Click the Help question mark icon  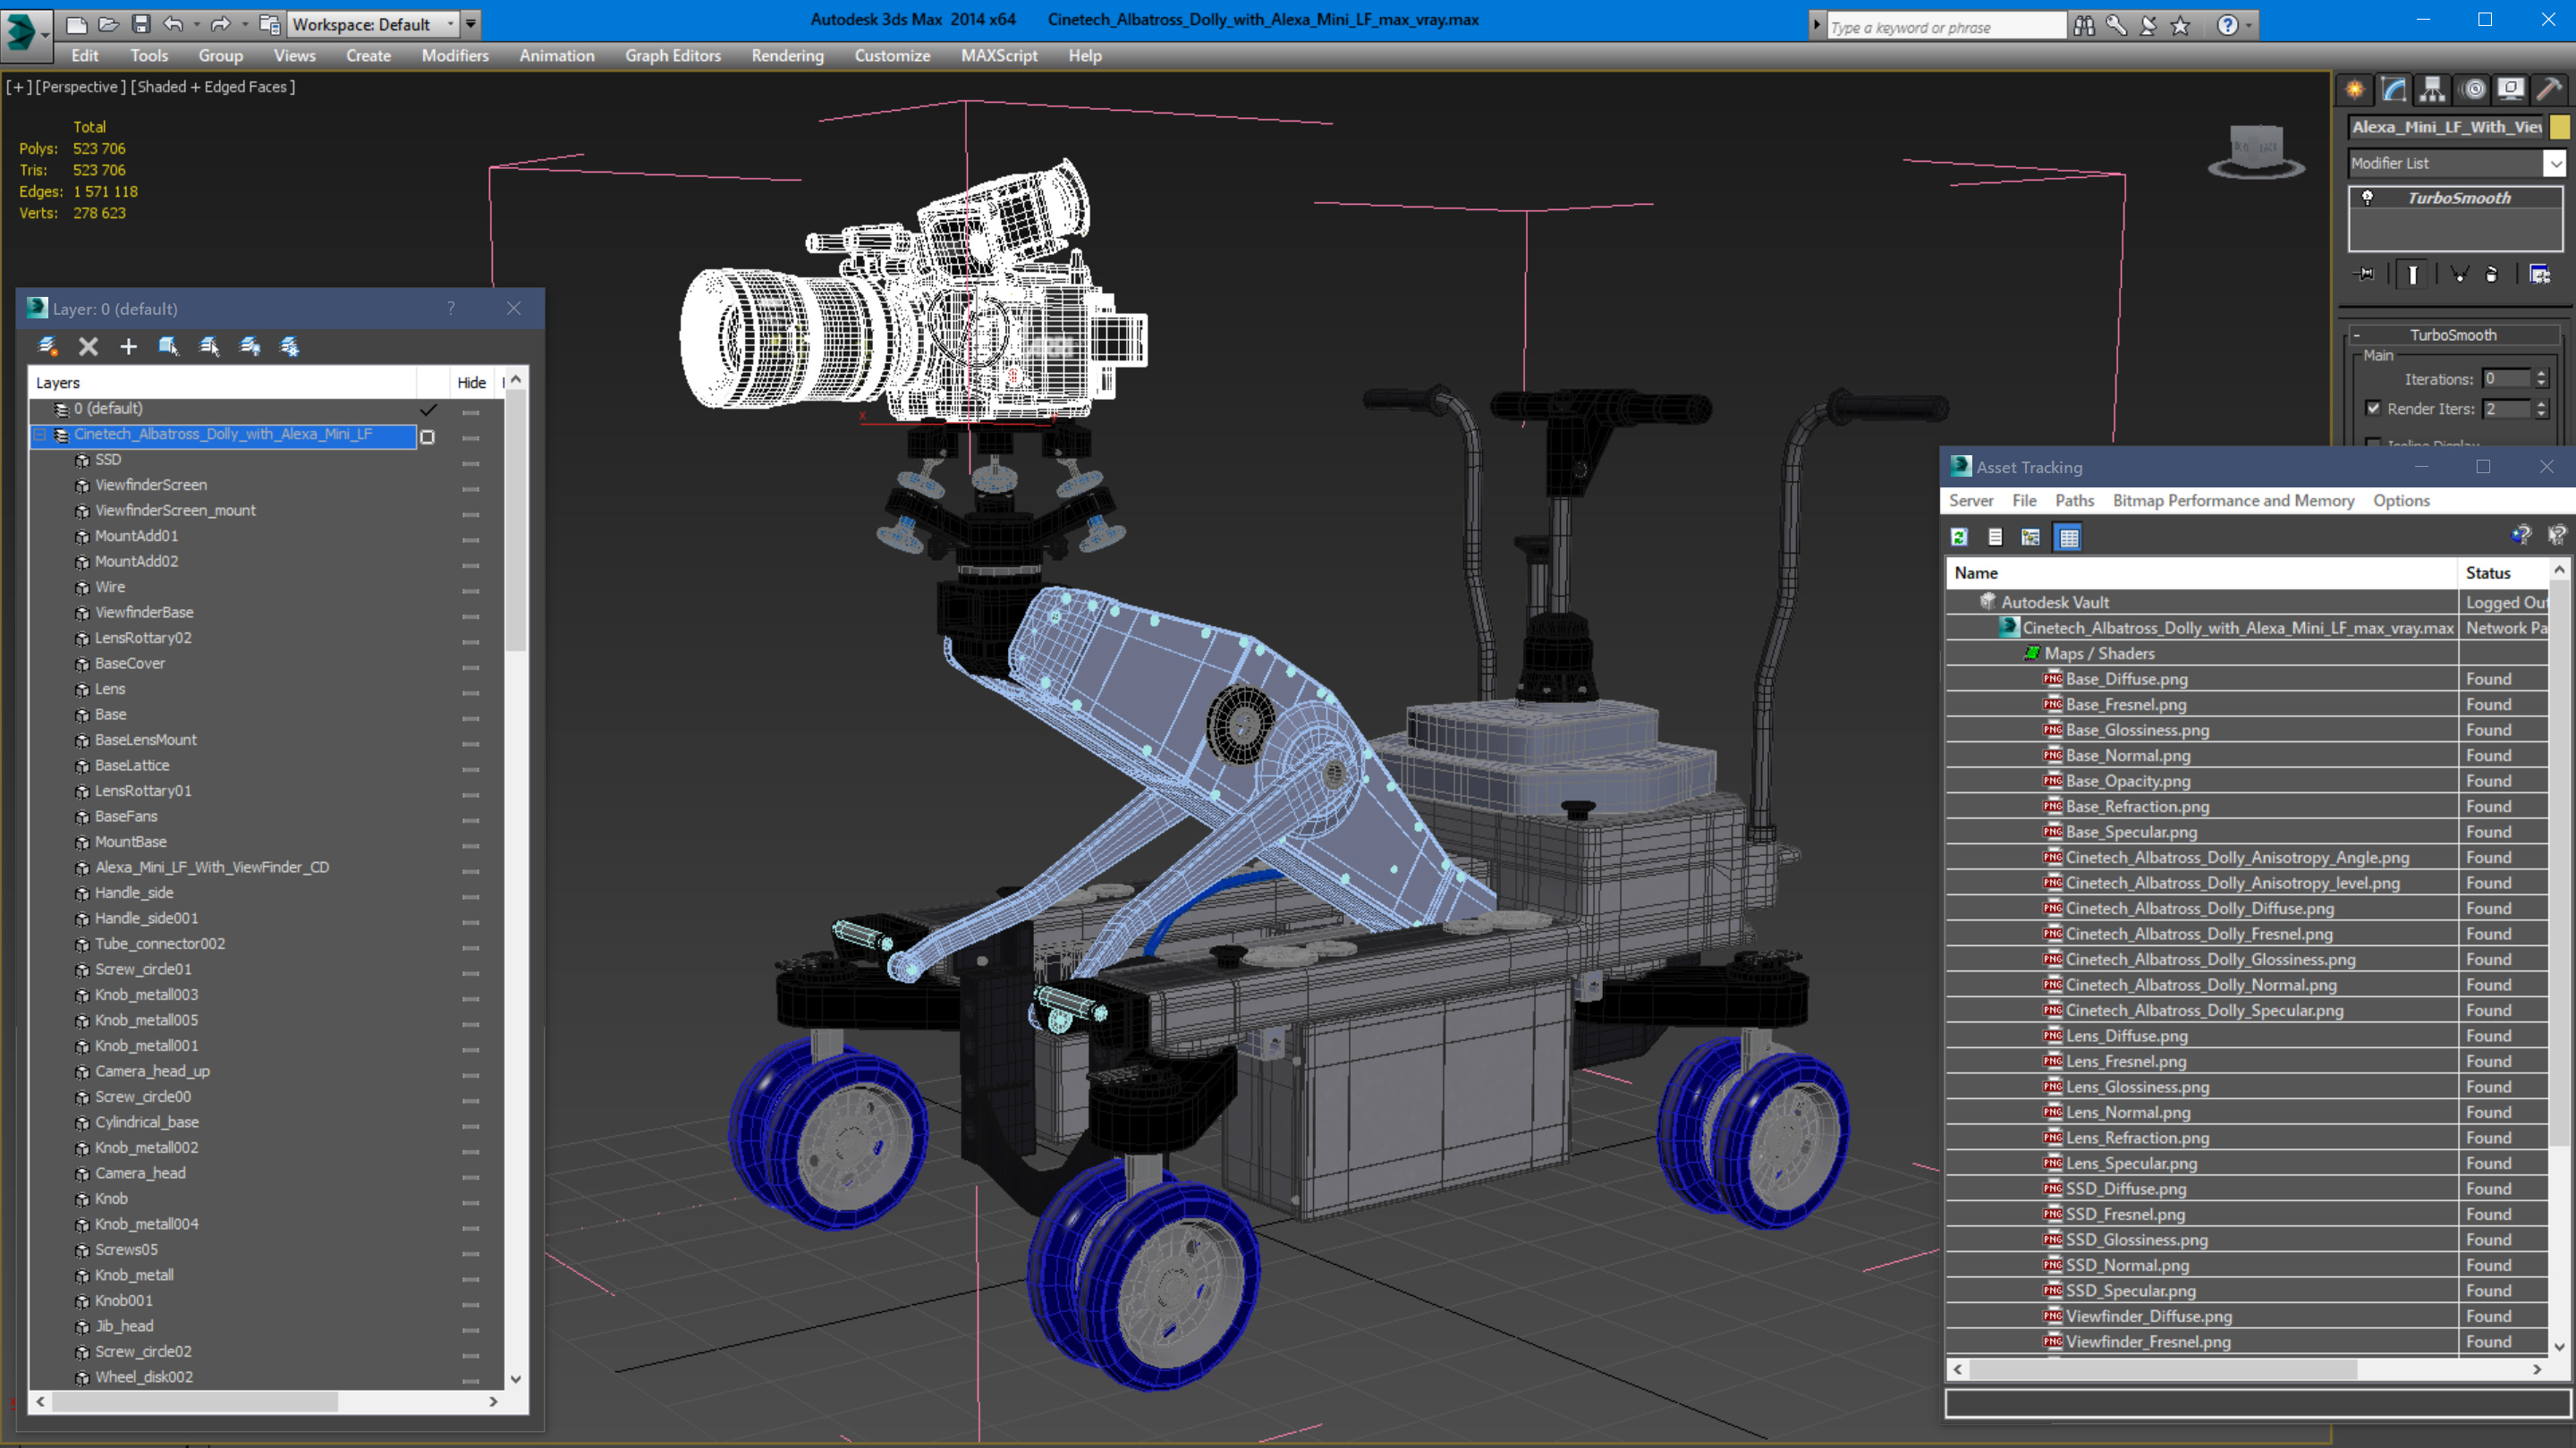[x=2227, y=26]
